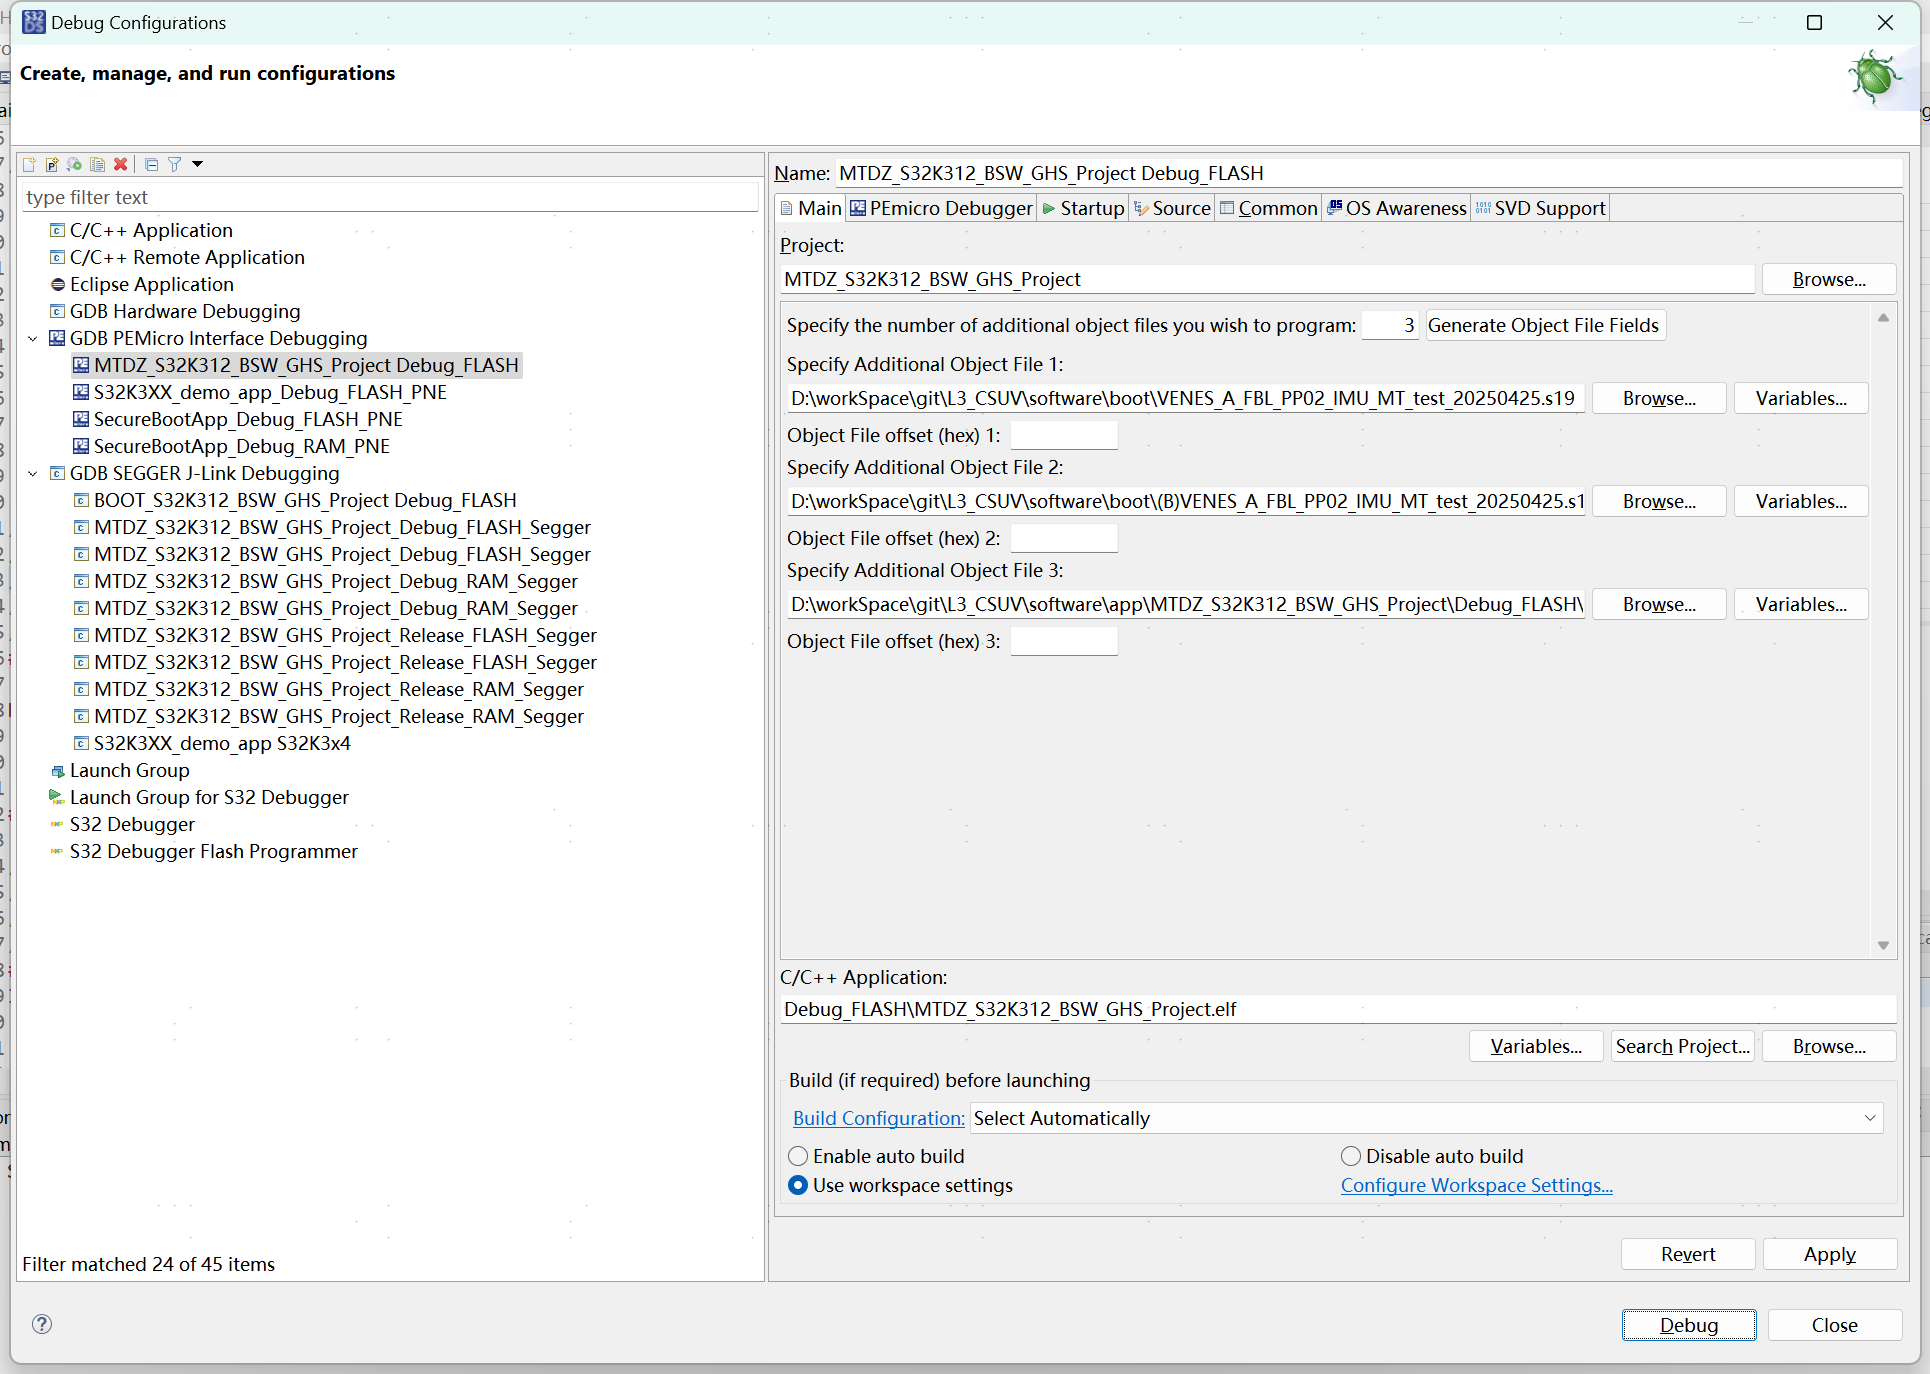Open the SVD Support tab
Image resolution: width=1930 pixels, height=1374 pixels.
pyautogui.click(x=1541, y=208)
